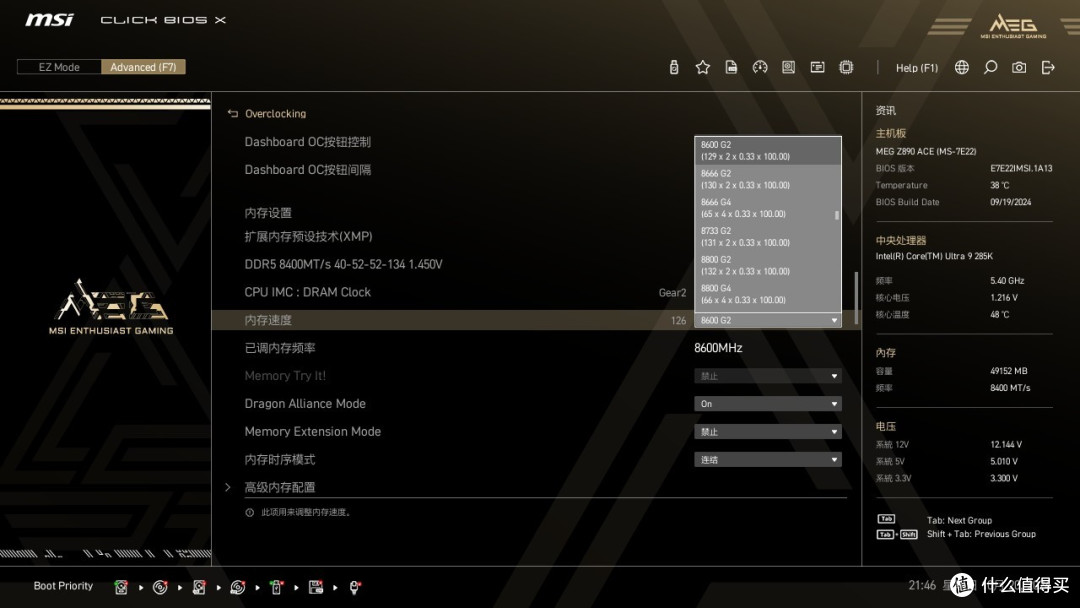Click the Gear2 value text
The height and width of the screenshot is (608, 1080).
click(672, 293)
